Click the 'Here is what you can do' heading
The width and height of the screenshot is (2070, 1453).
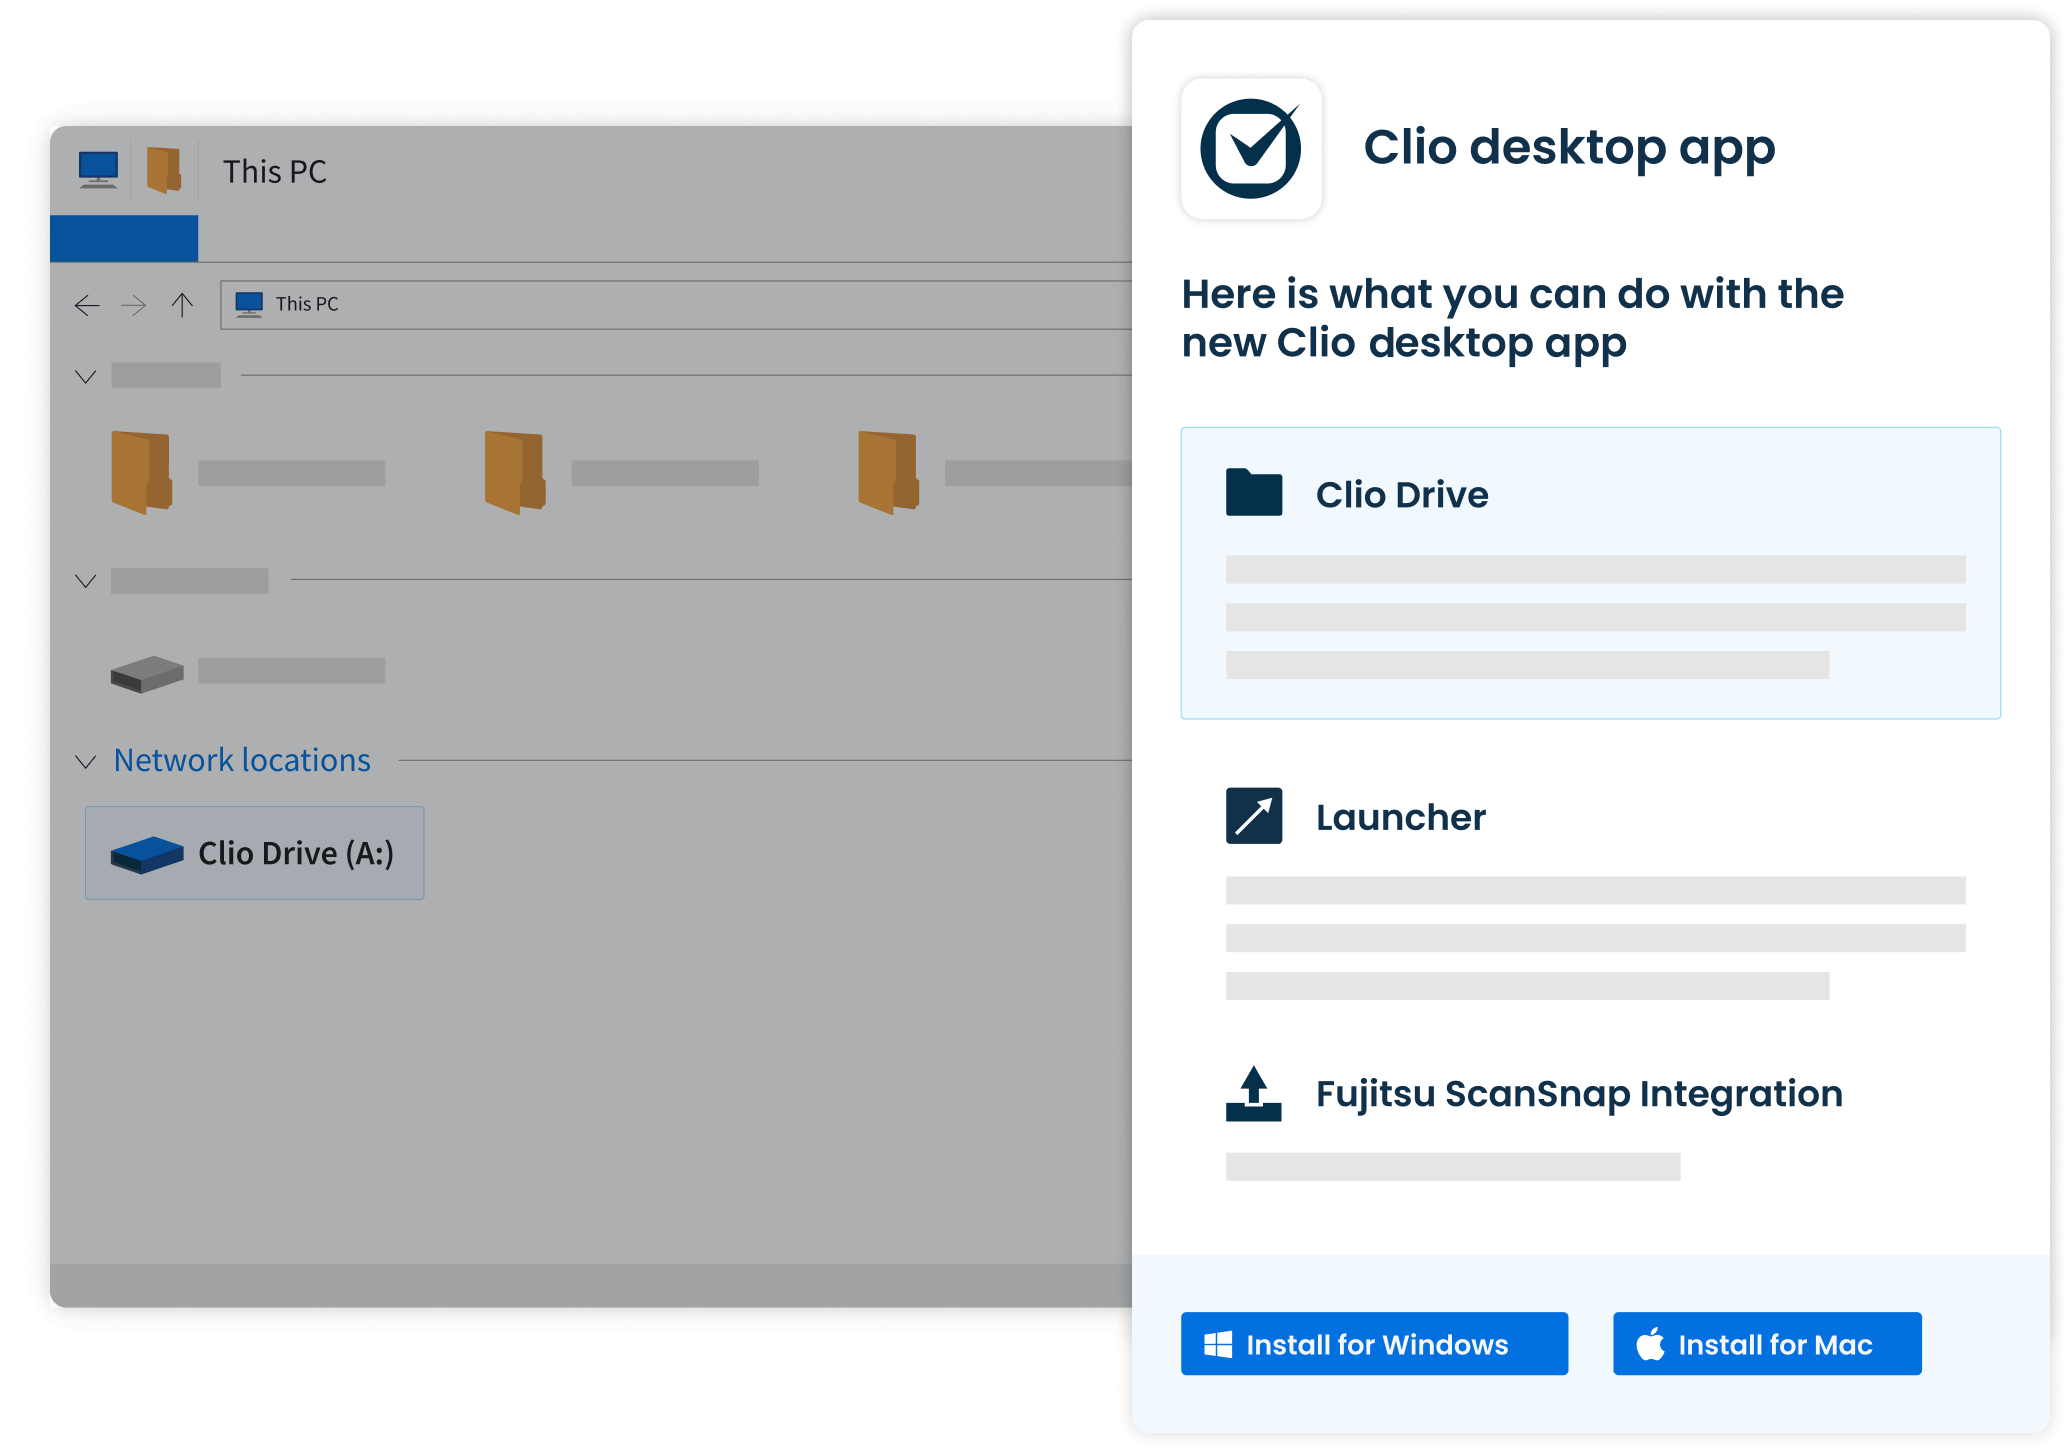coord(1512,318)
